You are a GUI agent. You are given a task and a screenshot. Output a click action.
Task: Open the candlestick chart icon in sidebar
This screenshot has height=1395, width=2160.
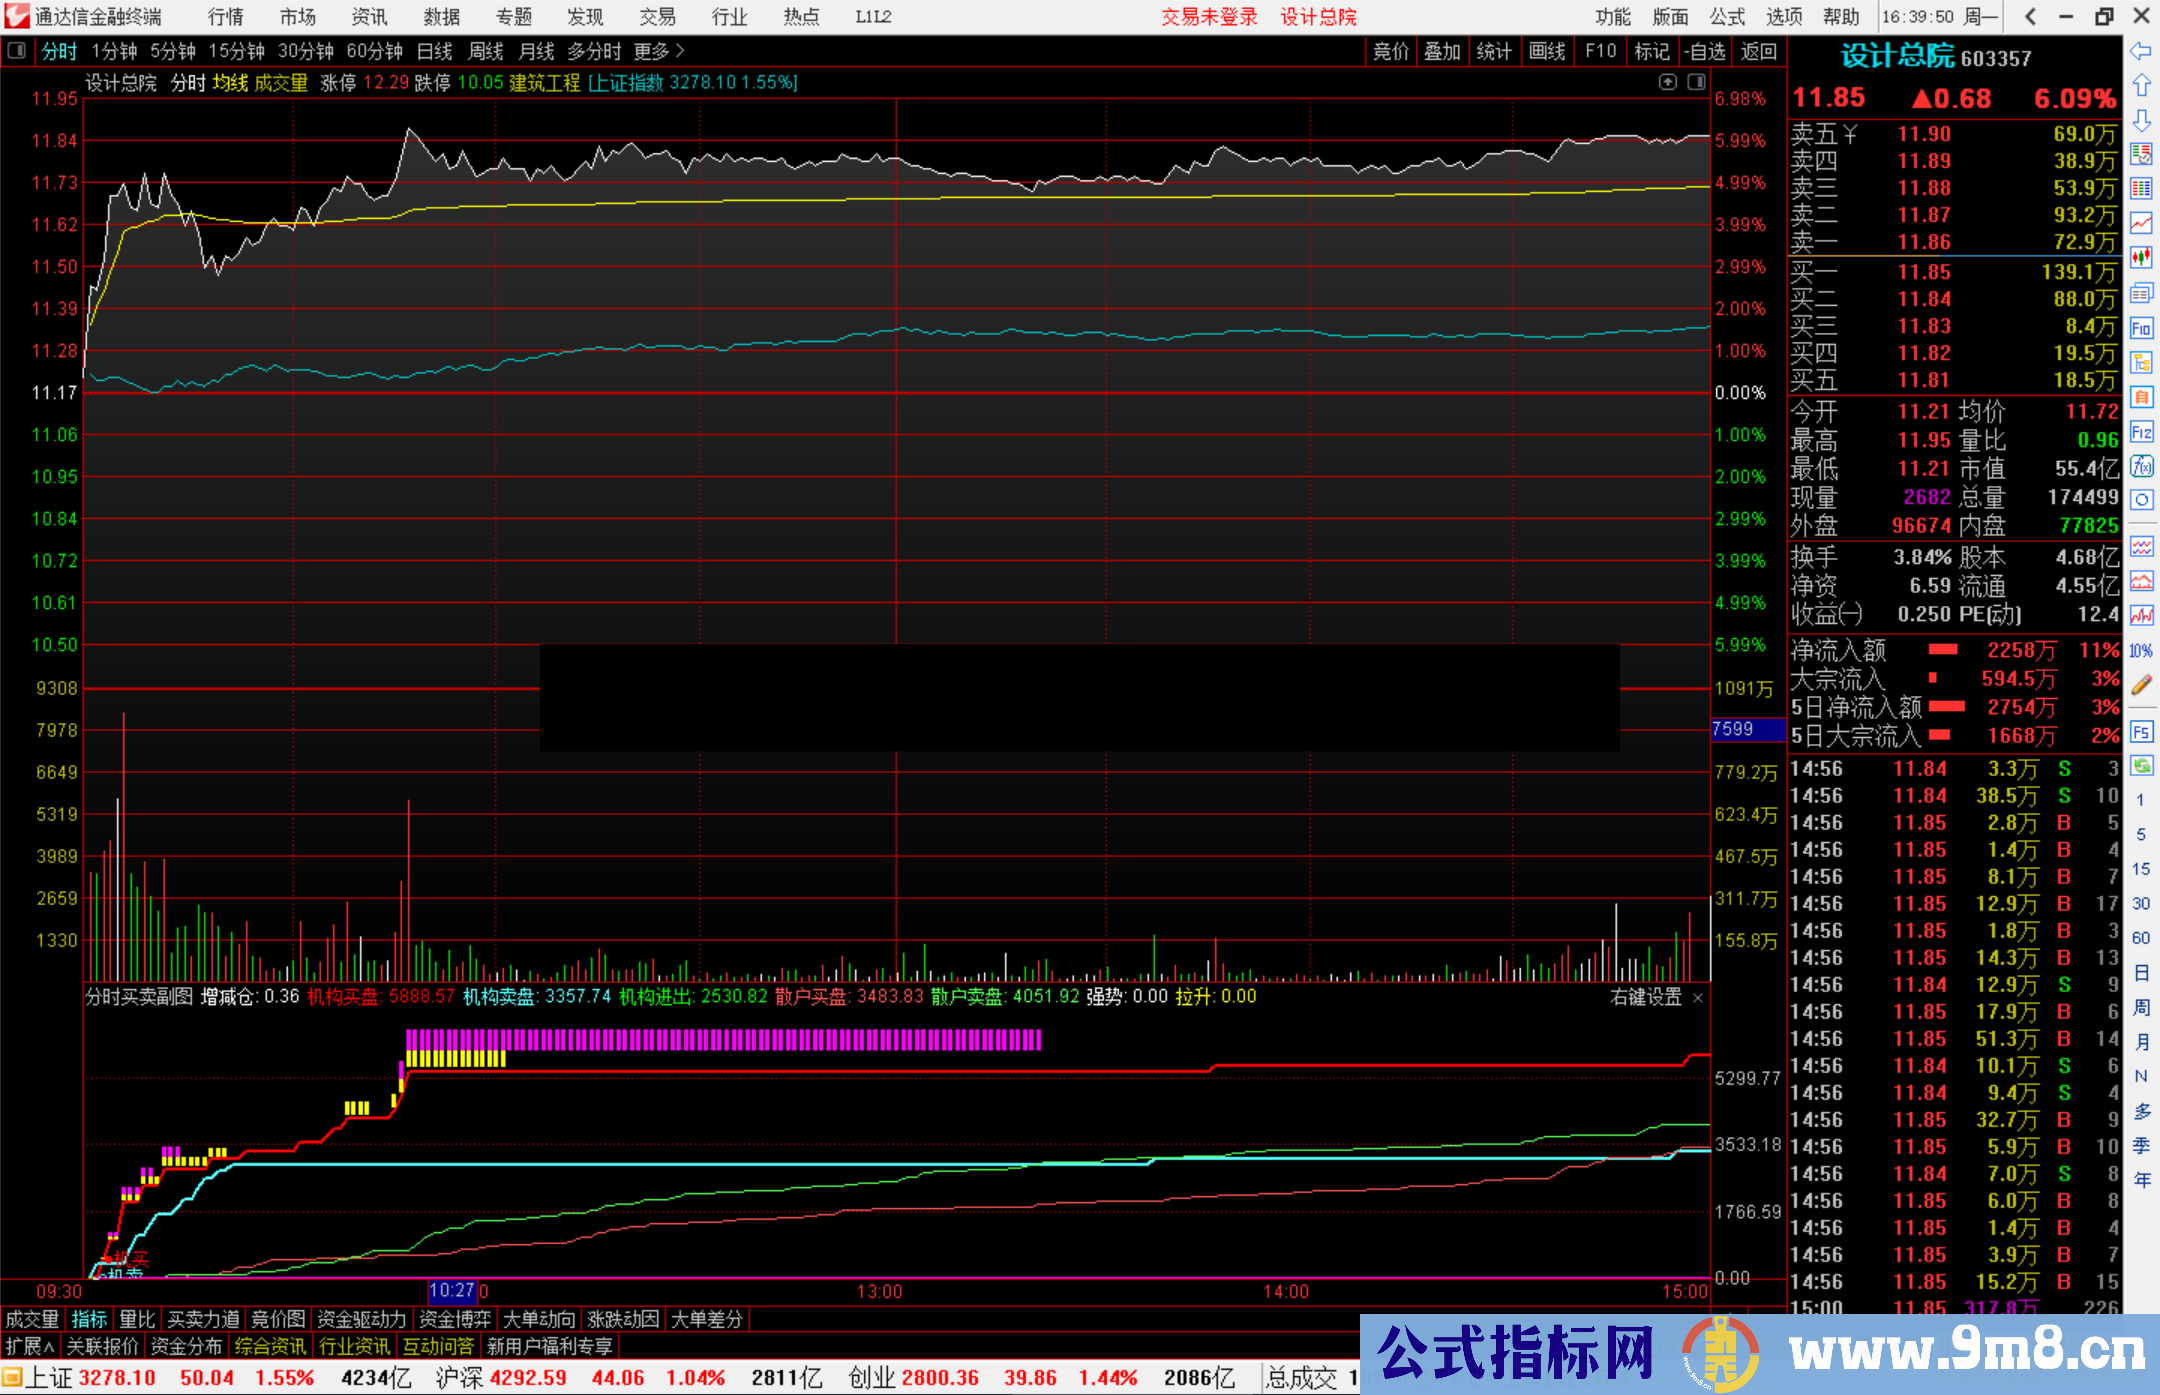(2141, 257)
